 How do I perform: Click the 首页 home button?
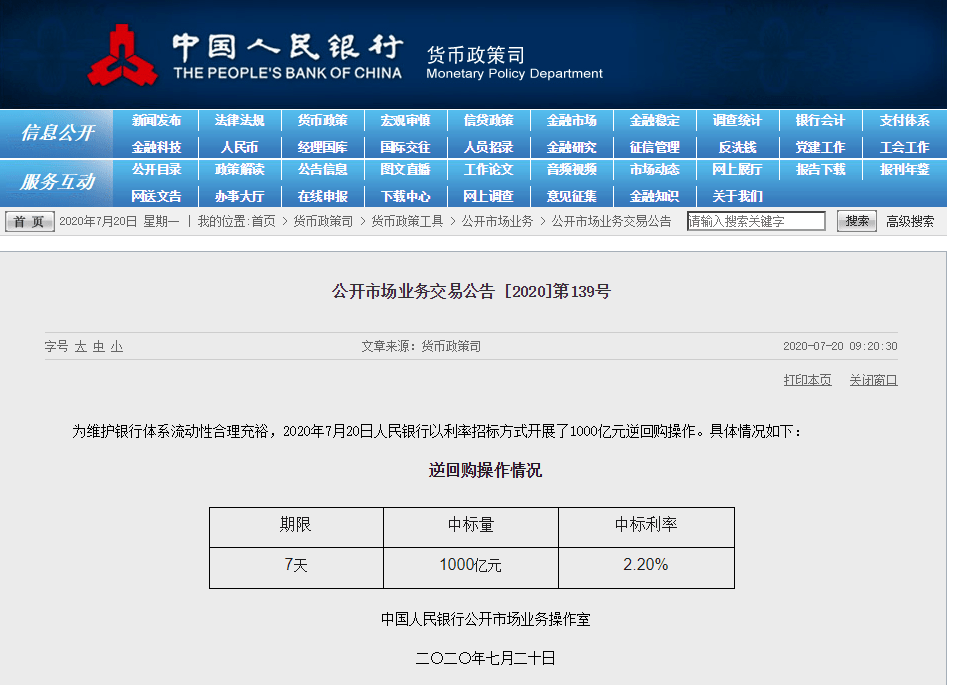(29, 222)
